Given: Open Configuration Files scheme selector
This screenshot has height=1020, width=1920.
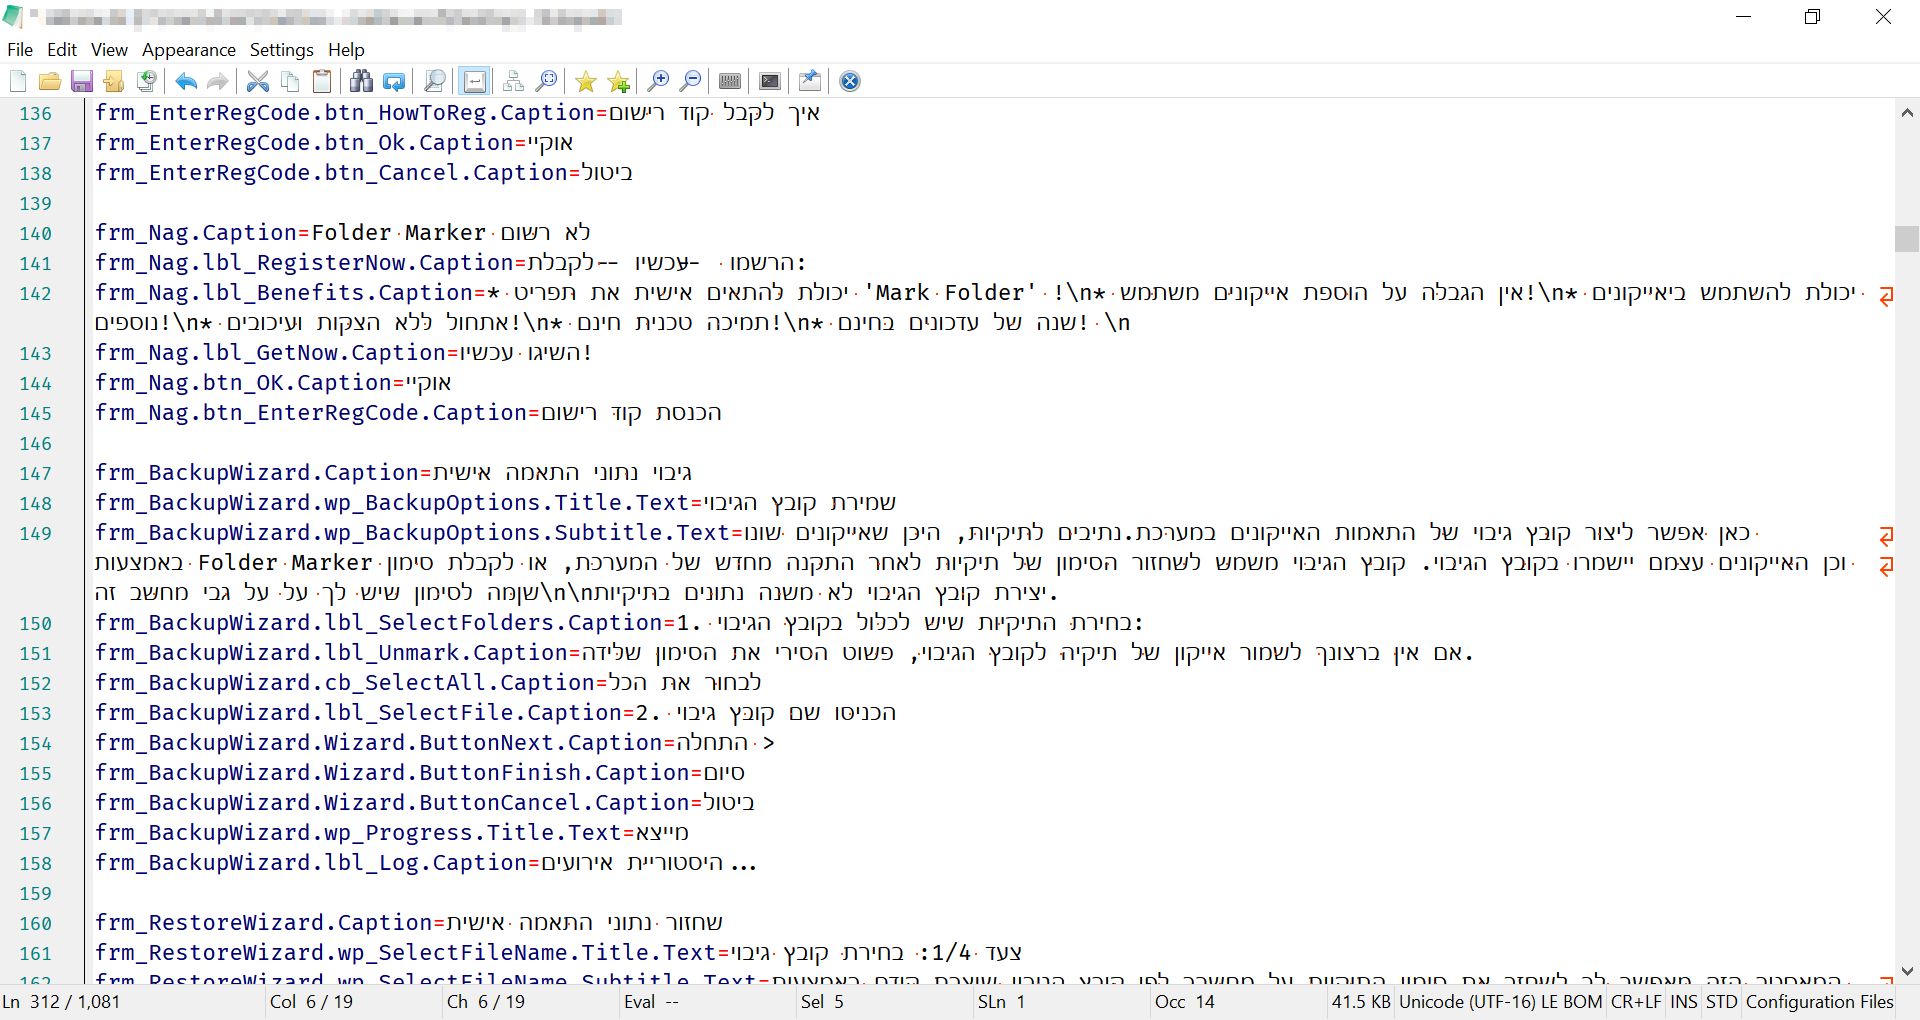Looking at the screenshot, I should pos(1819,1002).
